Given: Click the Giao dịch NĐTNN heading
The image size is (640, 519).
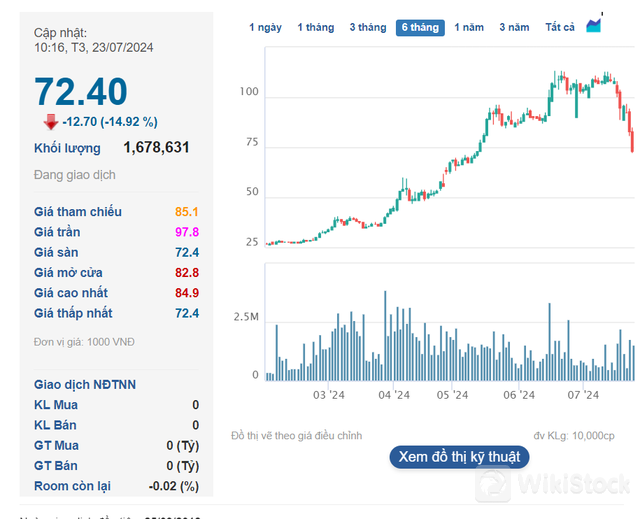Looking at the screenshot, I should point(85,385).
